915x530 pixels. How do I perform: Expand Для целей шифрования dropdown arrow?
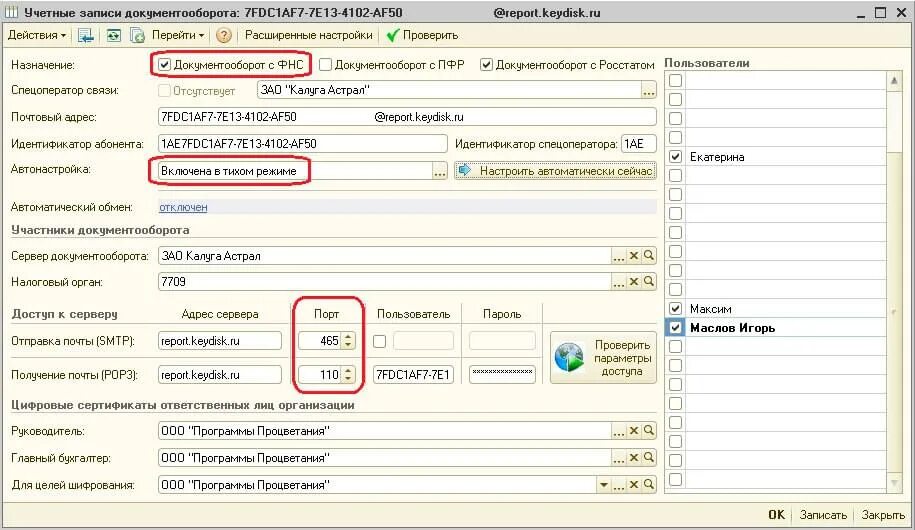click(x=603, y=484)
